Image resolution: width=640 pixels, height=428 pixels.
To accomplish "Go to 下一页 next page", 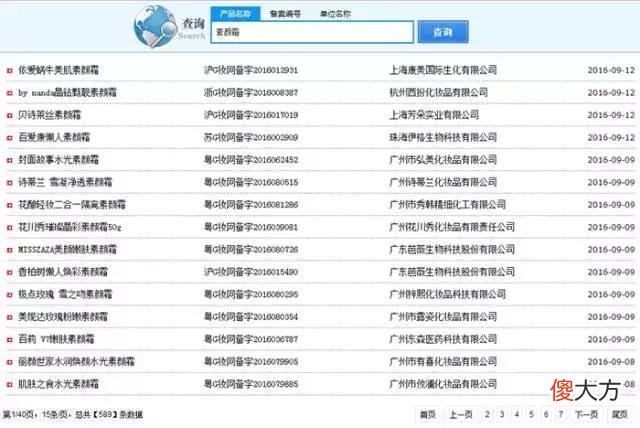I will pos(586,415).
